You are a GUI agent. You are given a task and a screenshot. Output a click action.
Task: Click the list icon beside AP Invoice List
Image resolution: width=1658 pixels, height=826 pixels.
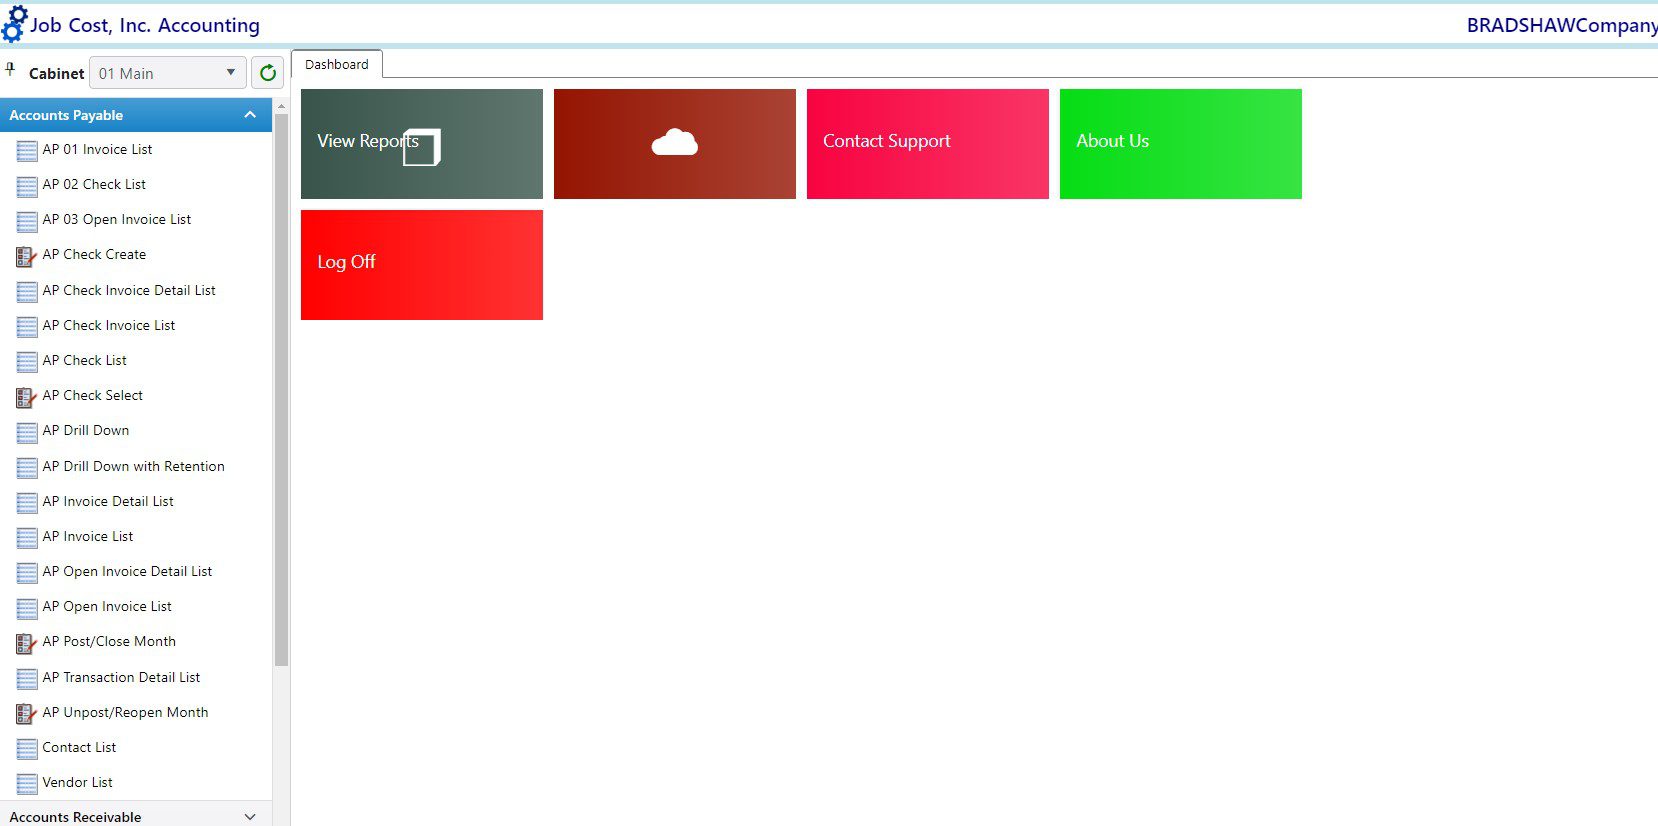(27, 538)
